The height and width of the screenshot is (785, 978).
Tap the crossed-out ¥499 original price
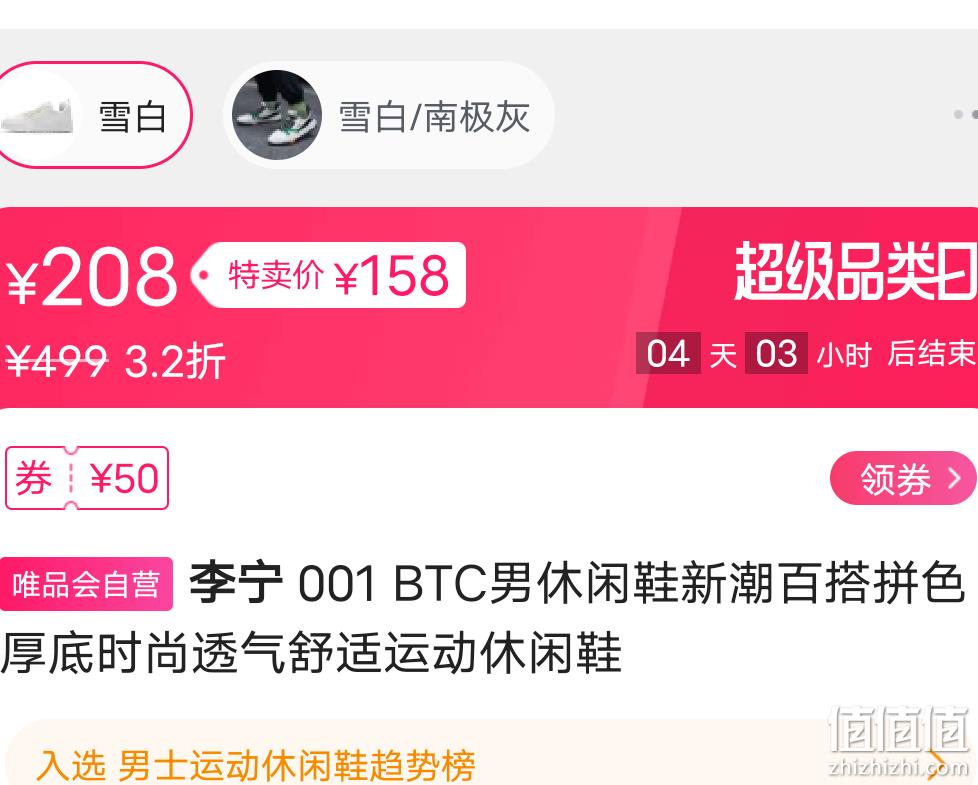[57, 361]
